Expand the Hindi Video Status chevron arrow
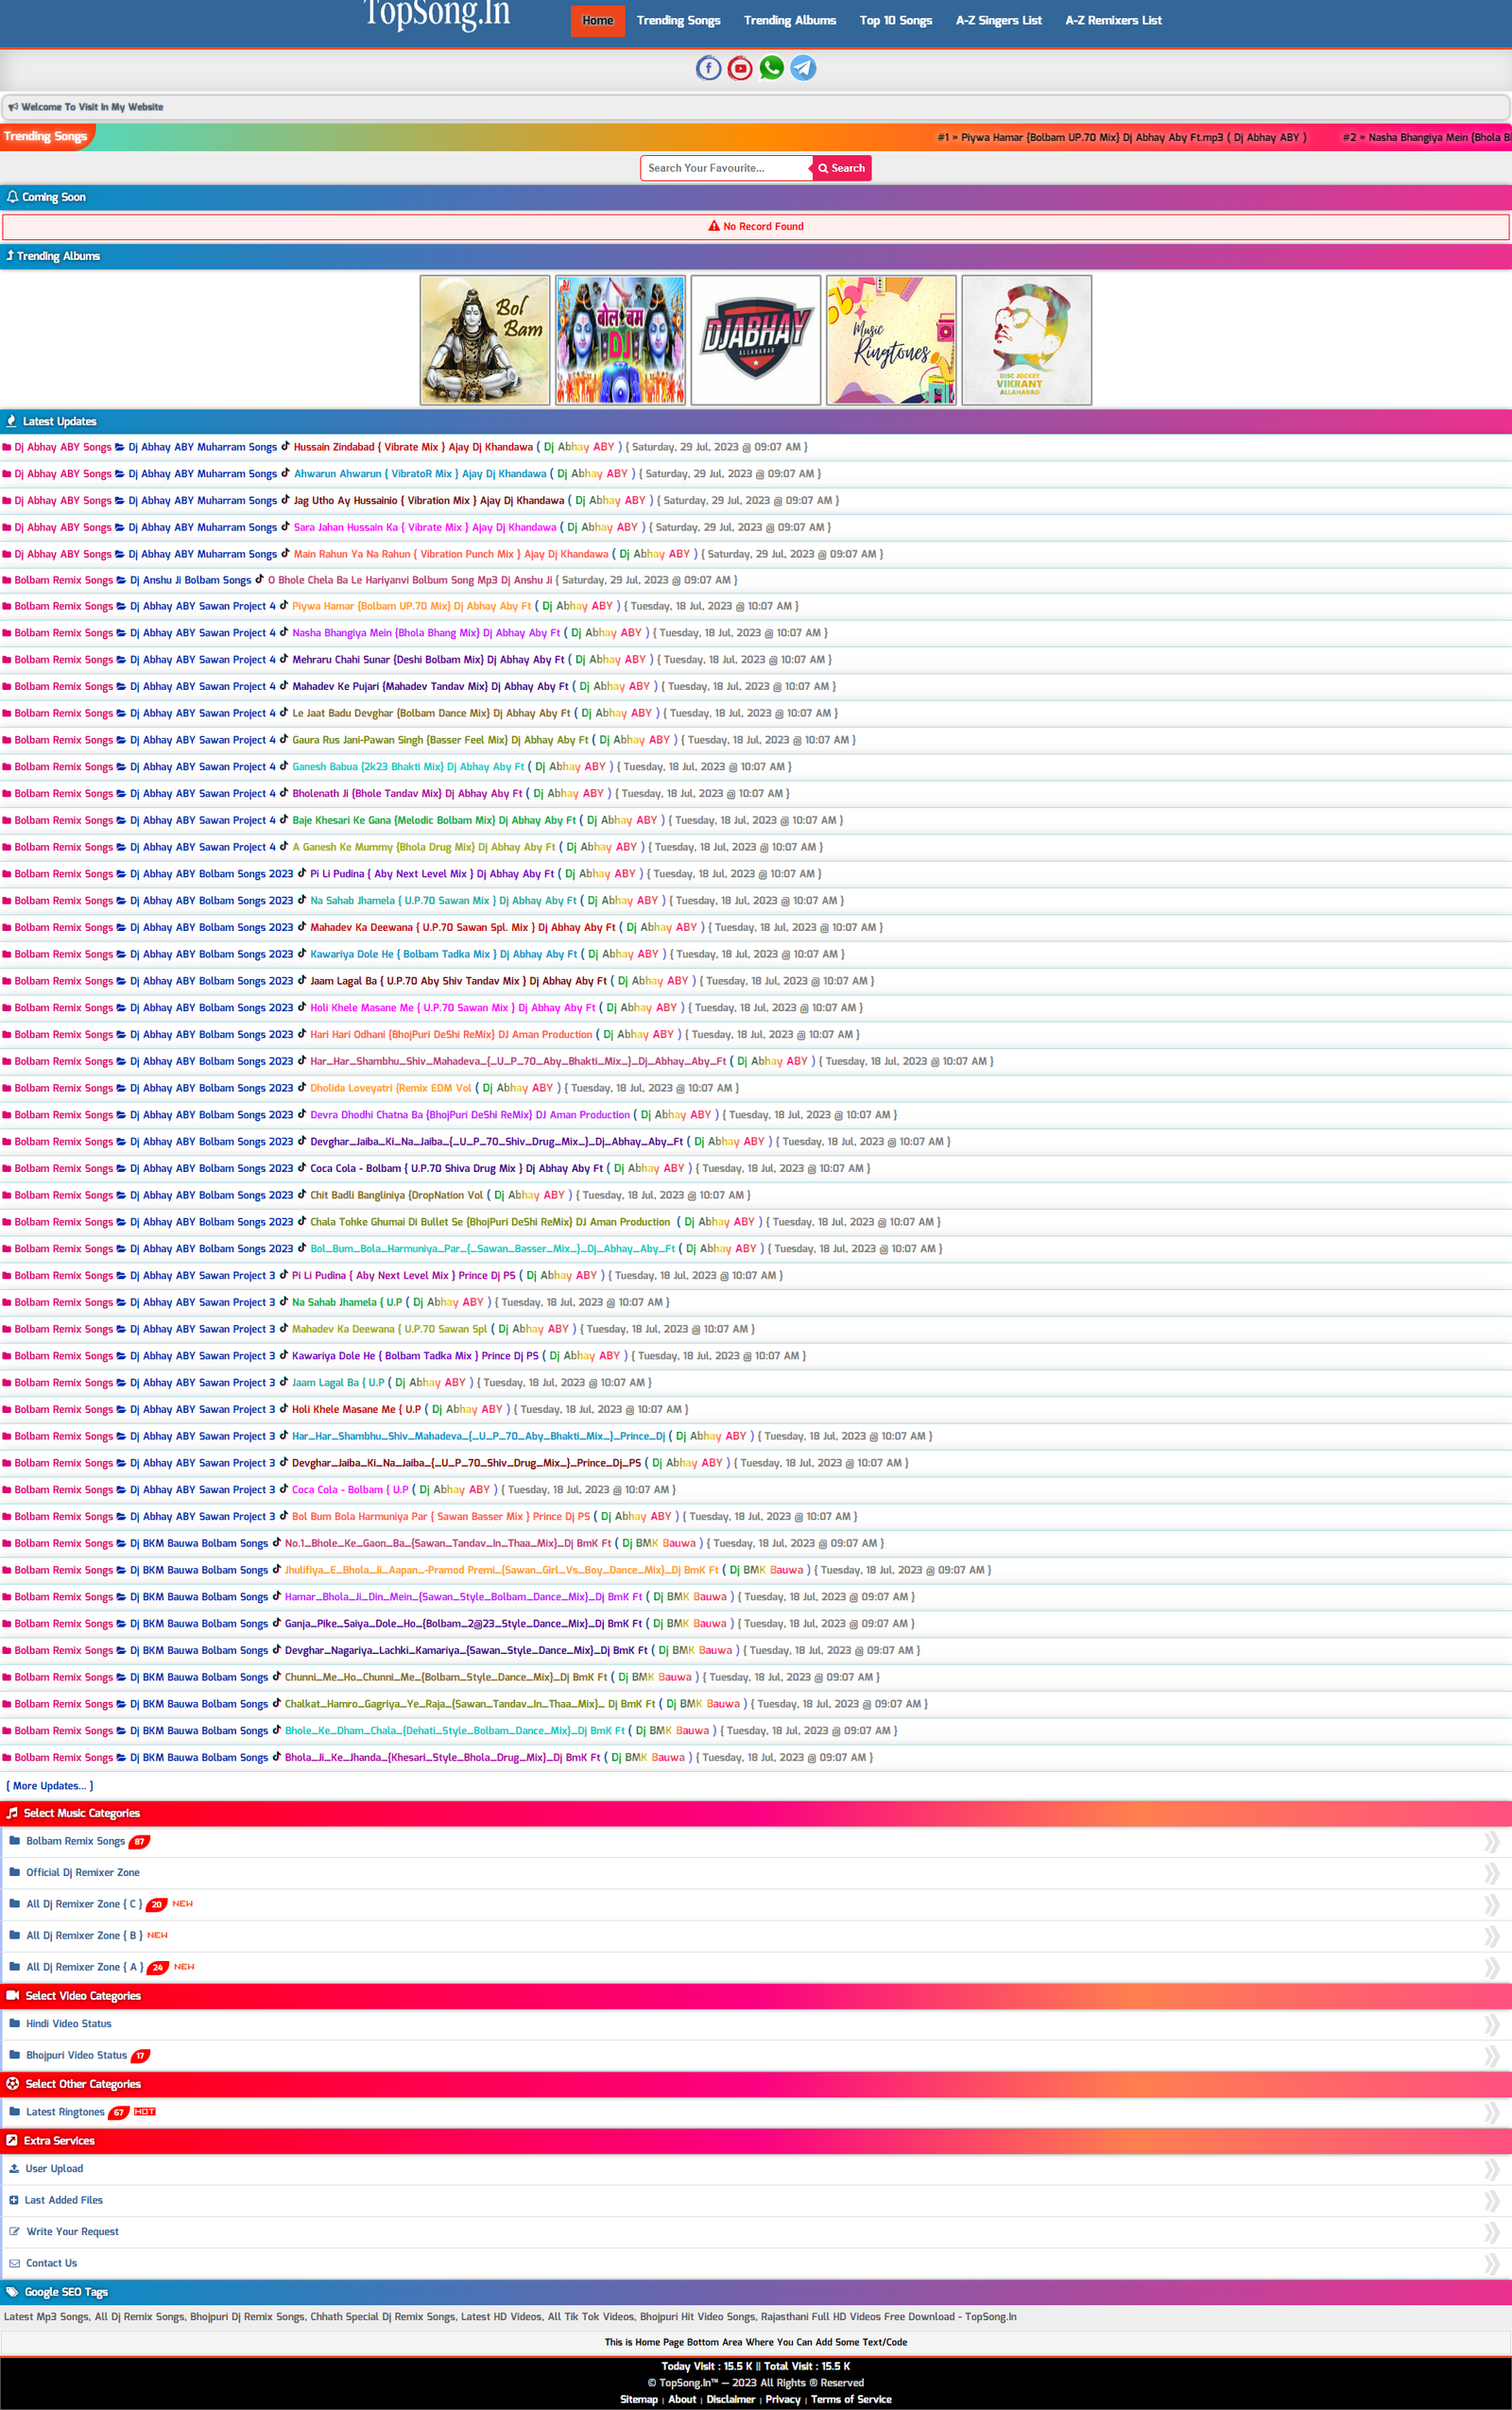This screenshot has height=2410, width=1512. pos(1491,2024)
